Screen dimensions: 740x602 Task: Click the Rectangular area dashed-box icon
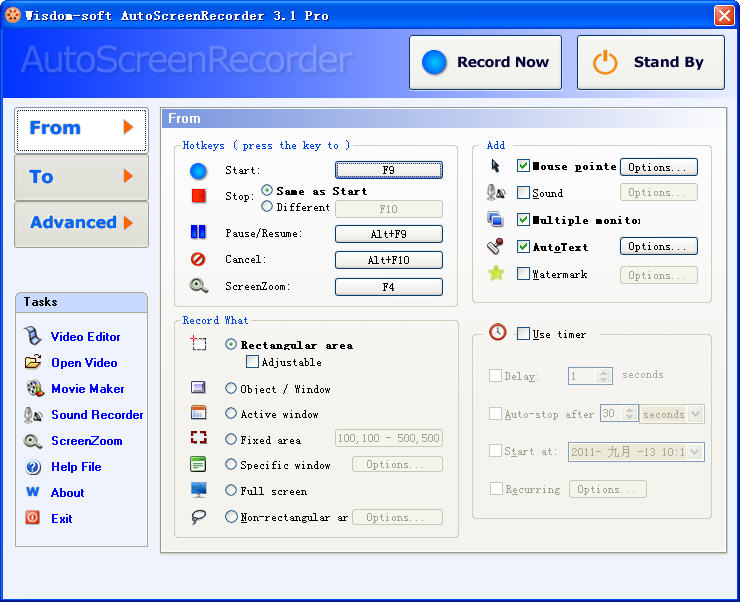click(x=199, y=343)
